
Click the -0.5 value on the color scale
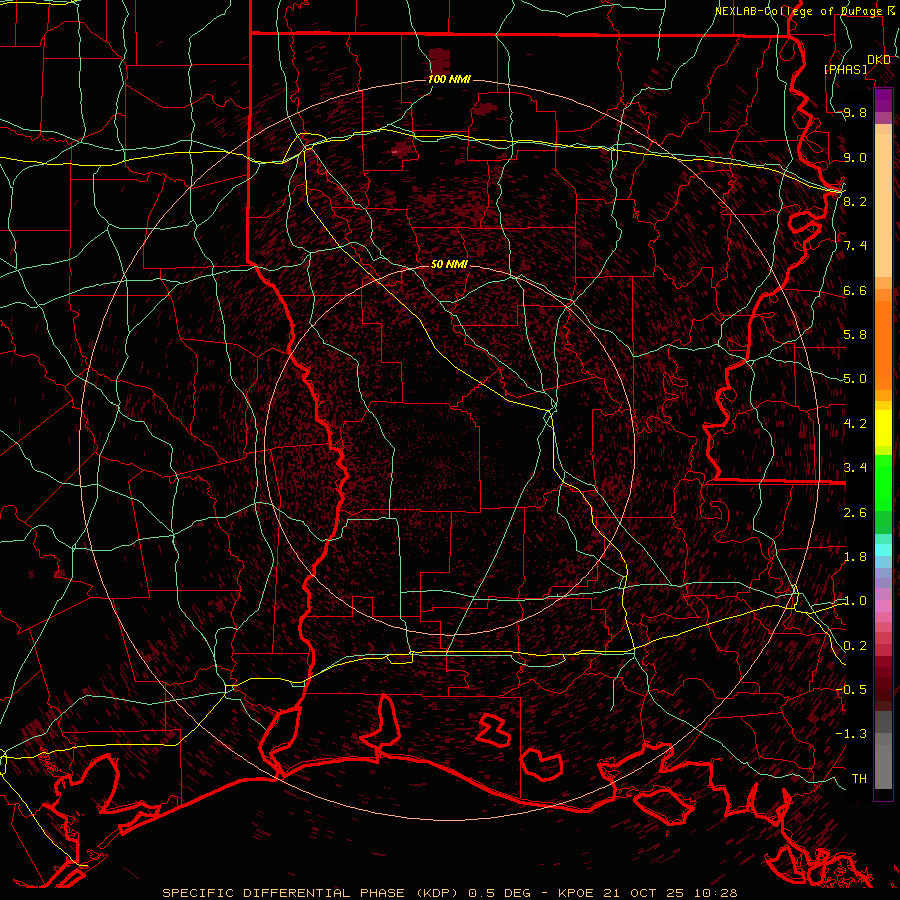pos(851,689)
